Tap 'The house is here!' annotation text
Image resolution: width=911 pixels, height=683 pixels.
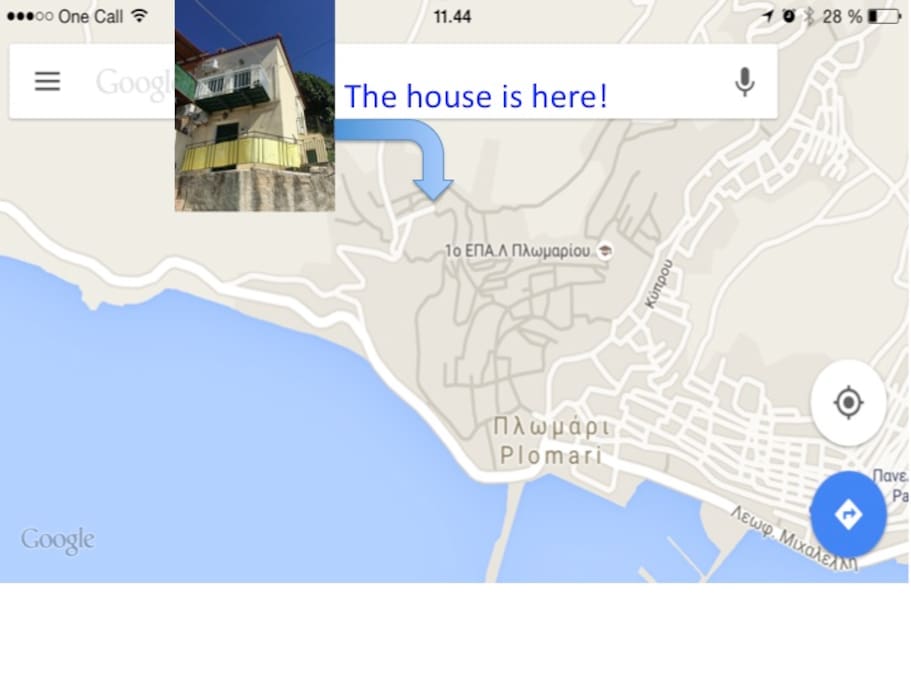pos(476,96)
